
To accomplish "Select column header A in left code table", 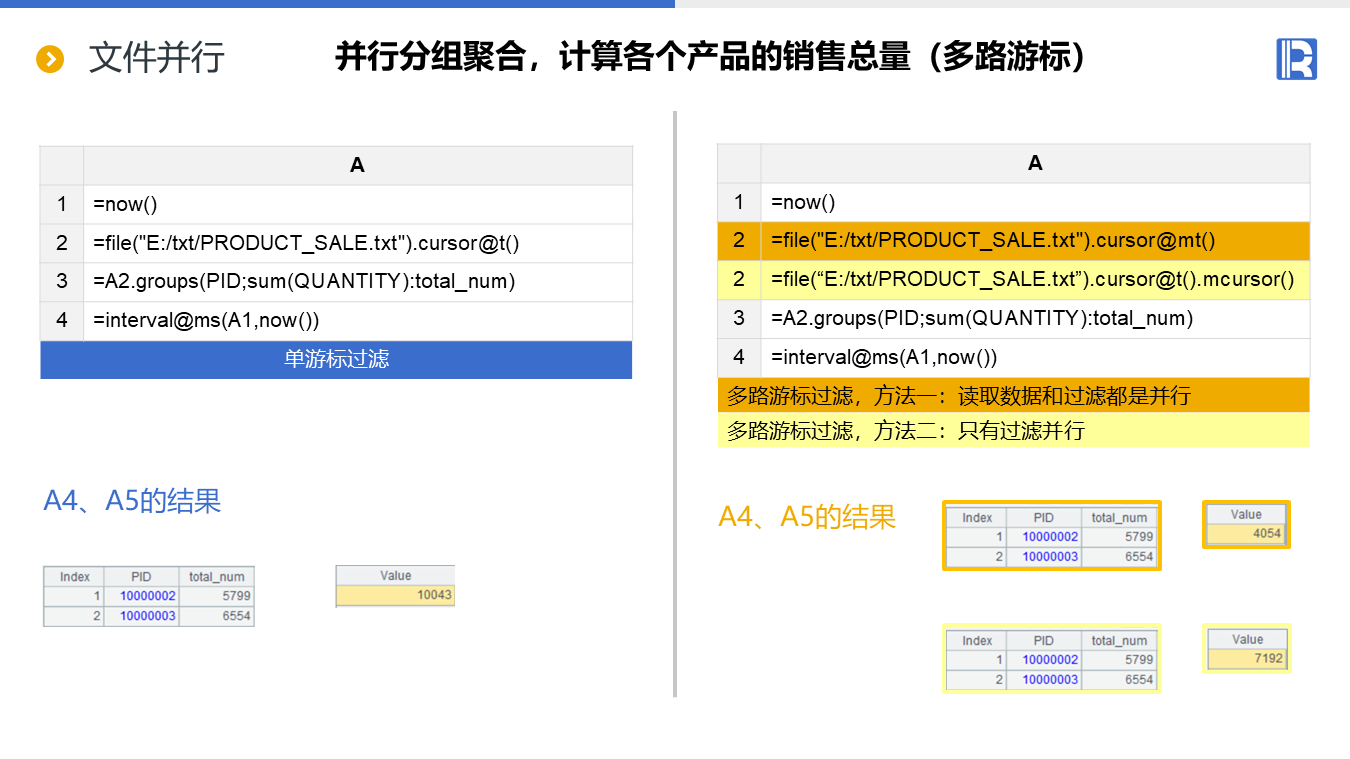I will (357, 166).
